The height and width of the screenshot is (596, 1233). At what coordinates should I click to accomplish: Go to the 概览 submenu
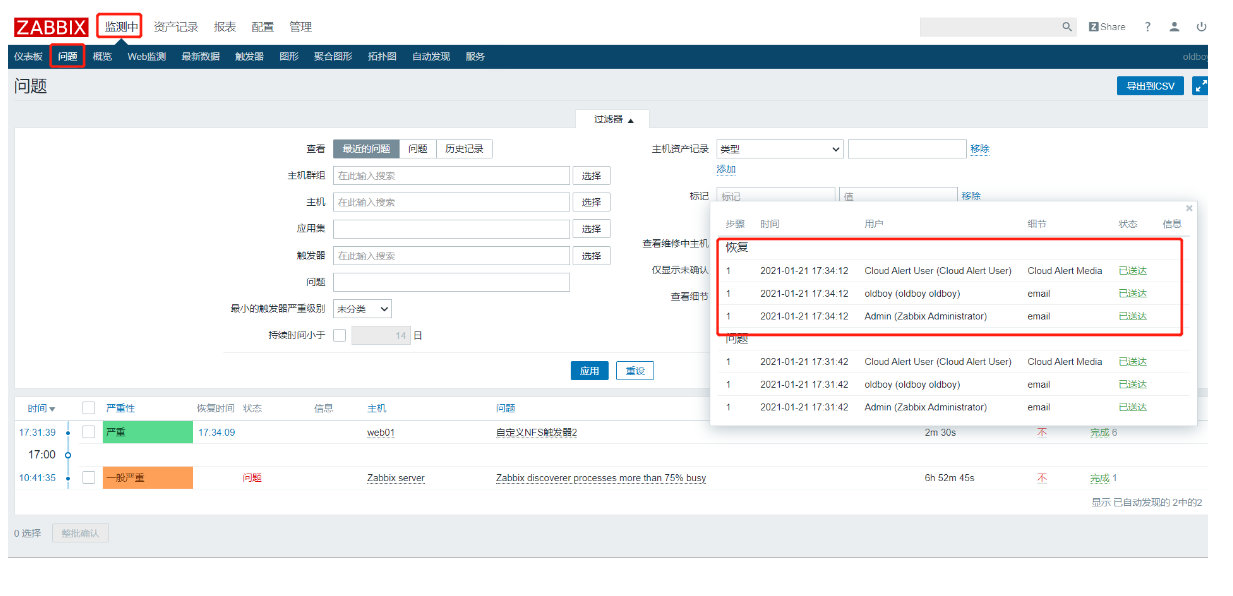(x=102, y=57)
